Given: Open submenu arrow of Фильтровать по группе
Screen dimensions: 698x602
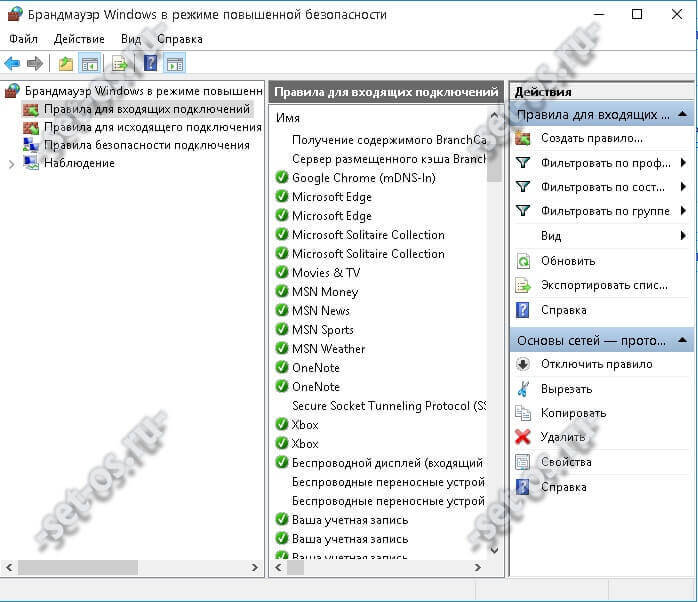Looking at the screenshot, I should point(683,211).
